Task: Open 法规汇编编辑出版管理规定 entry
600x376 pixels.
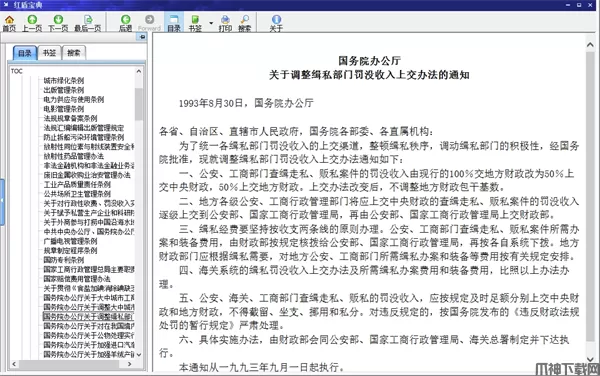Action: (83, 128)
